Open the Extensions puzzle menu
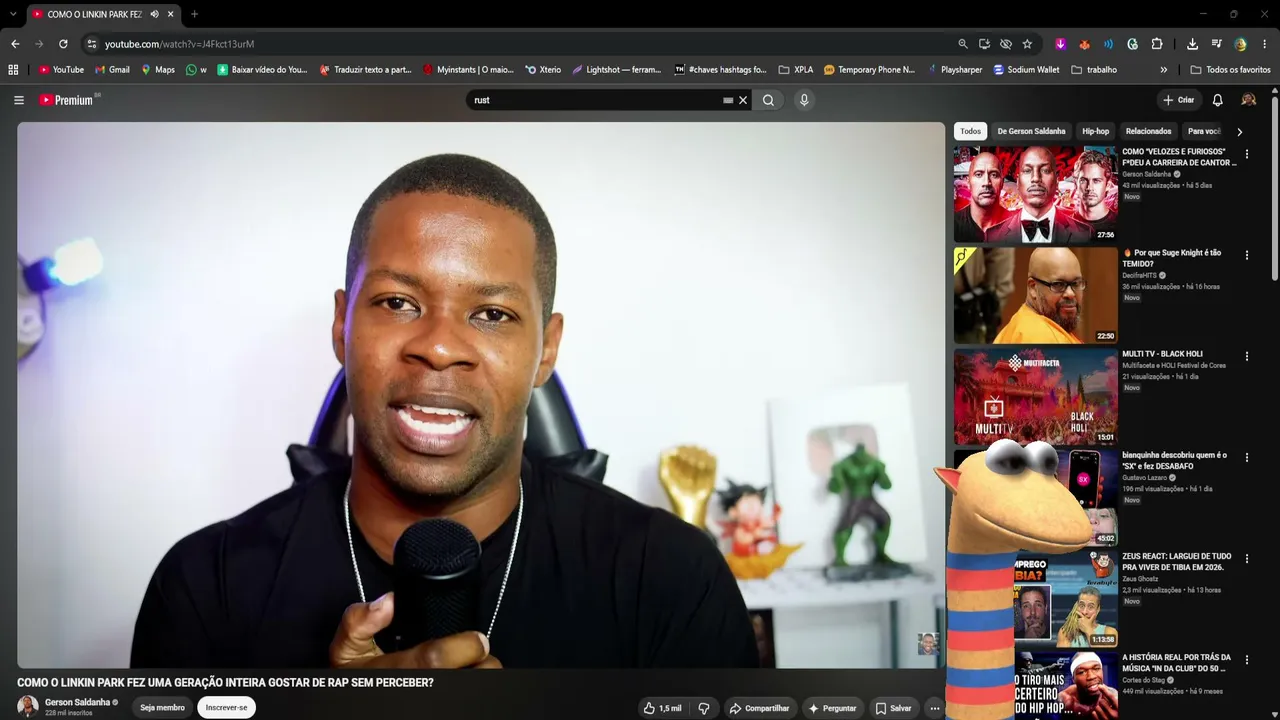The image size is (1280, 720). pyautogui.click(x=1157, y=44)
